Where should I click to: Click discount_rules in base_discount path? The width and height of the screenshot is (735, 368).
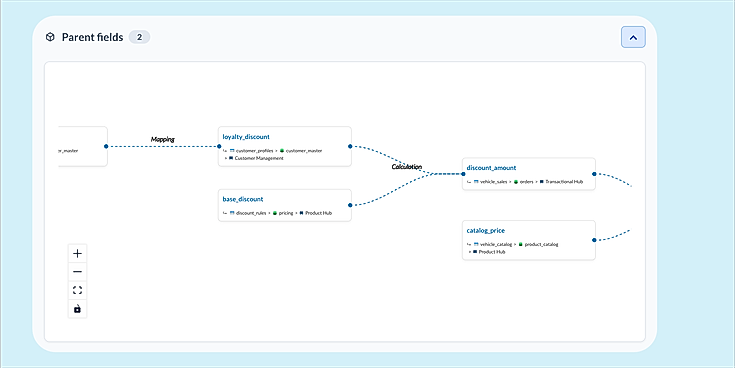tap(251, 213)
